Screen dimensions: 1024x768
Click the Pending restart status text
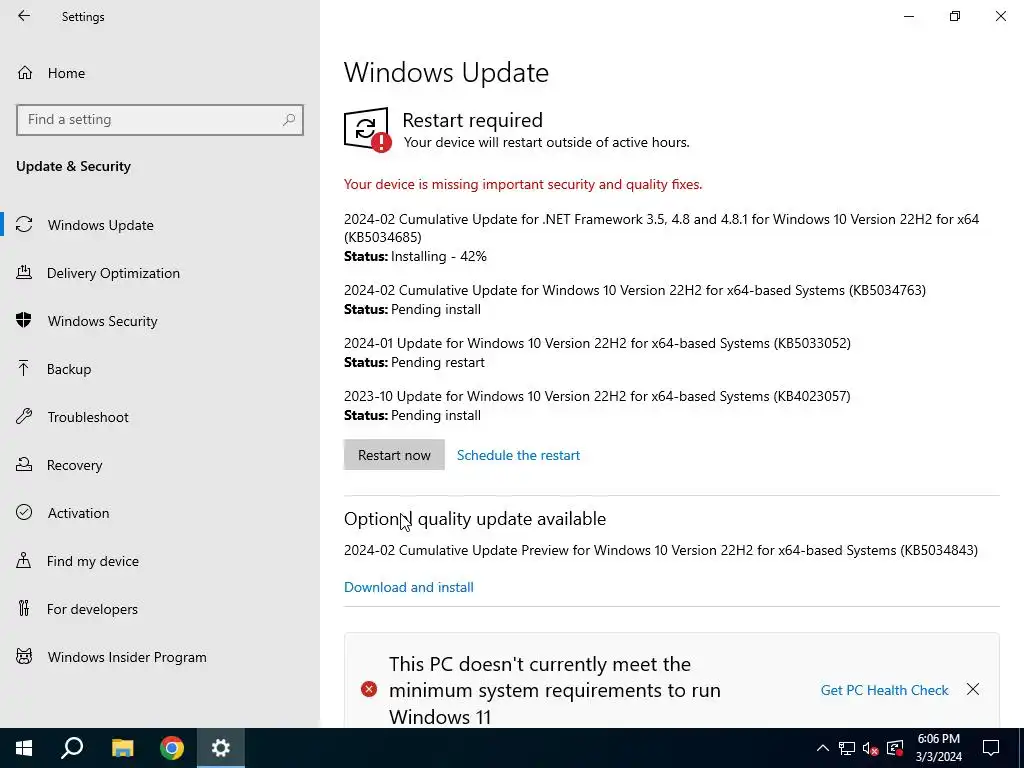click(x=438, y=362)
